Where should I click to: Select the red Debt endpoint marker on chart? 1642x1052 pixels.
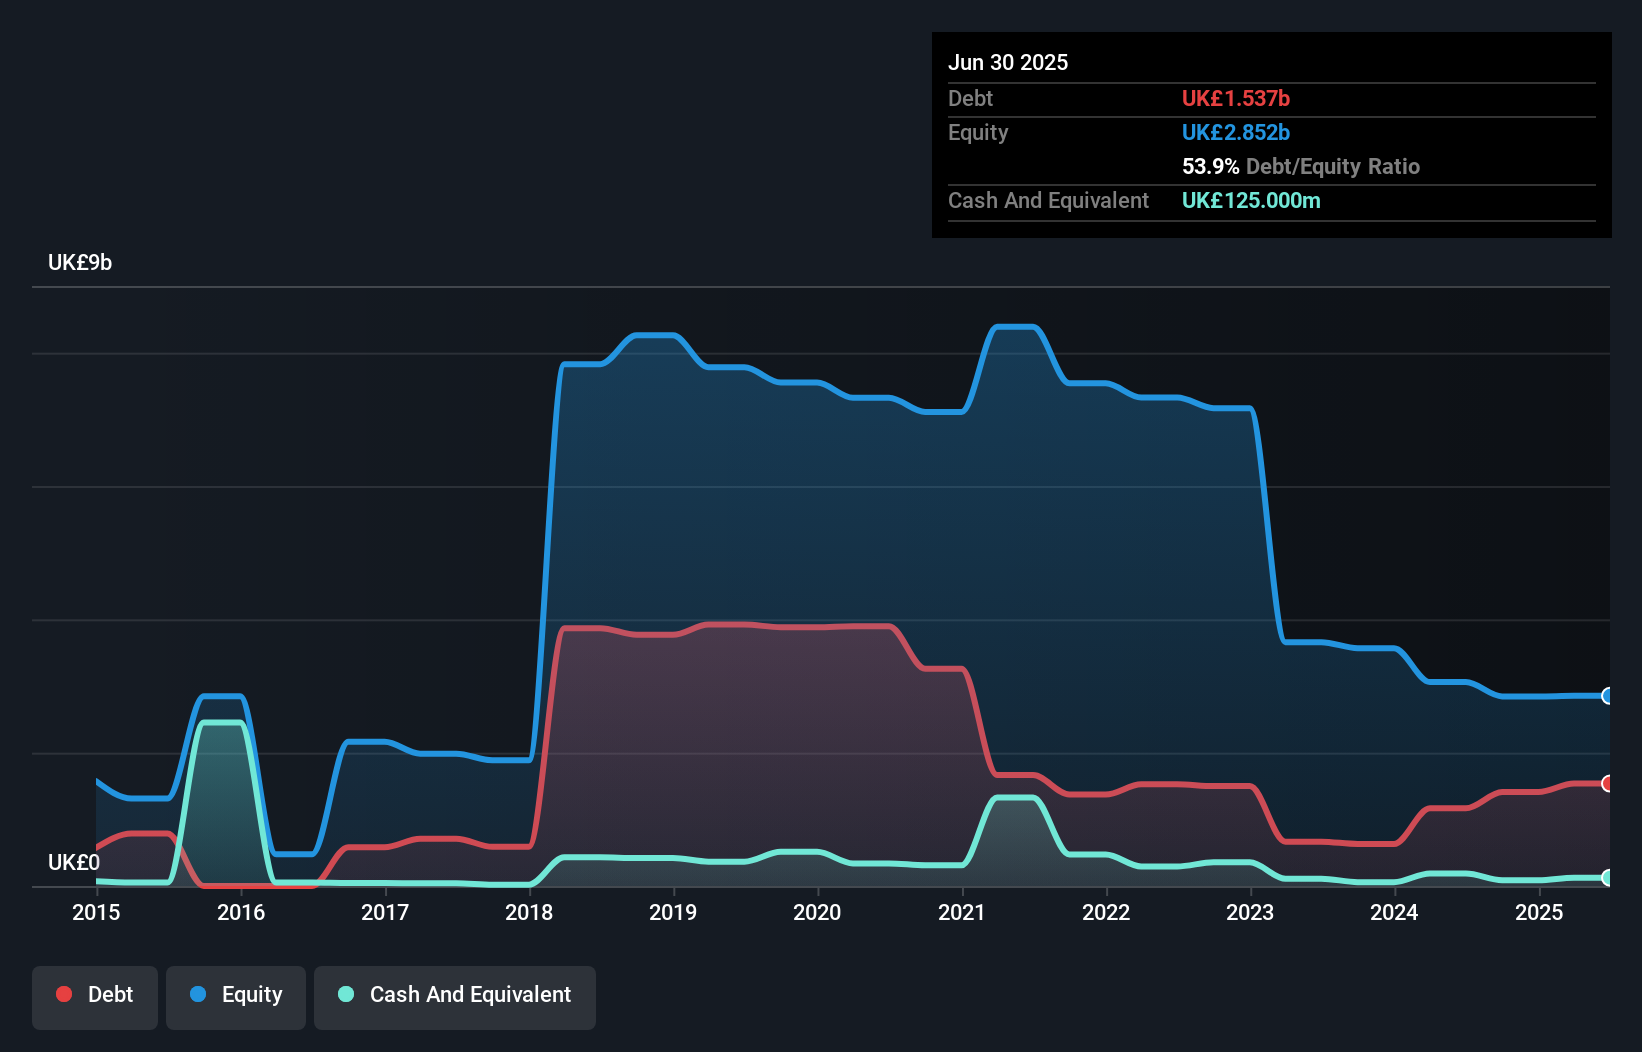(1607, 785)
